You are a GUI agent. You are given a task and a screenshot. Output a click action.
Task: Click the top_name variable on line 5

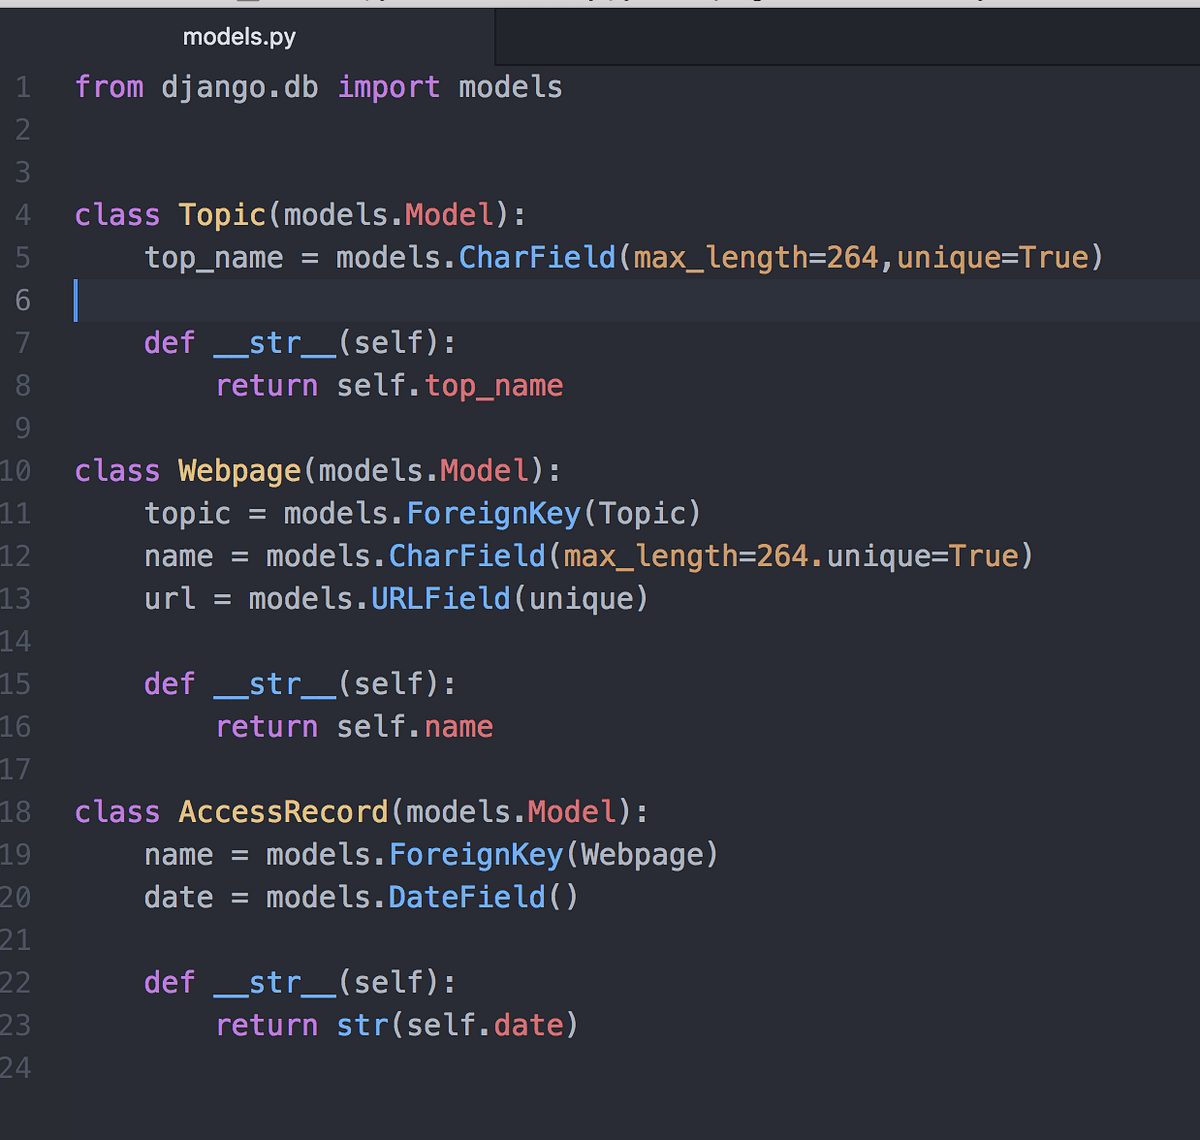214,257
